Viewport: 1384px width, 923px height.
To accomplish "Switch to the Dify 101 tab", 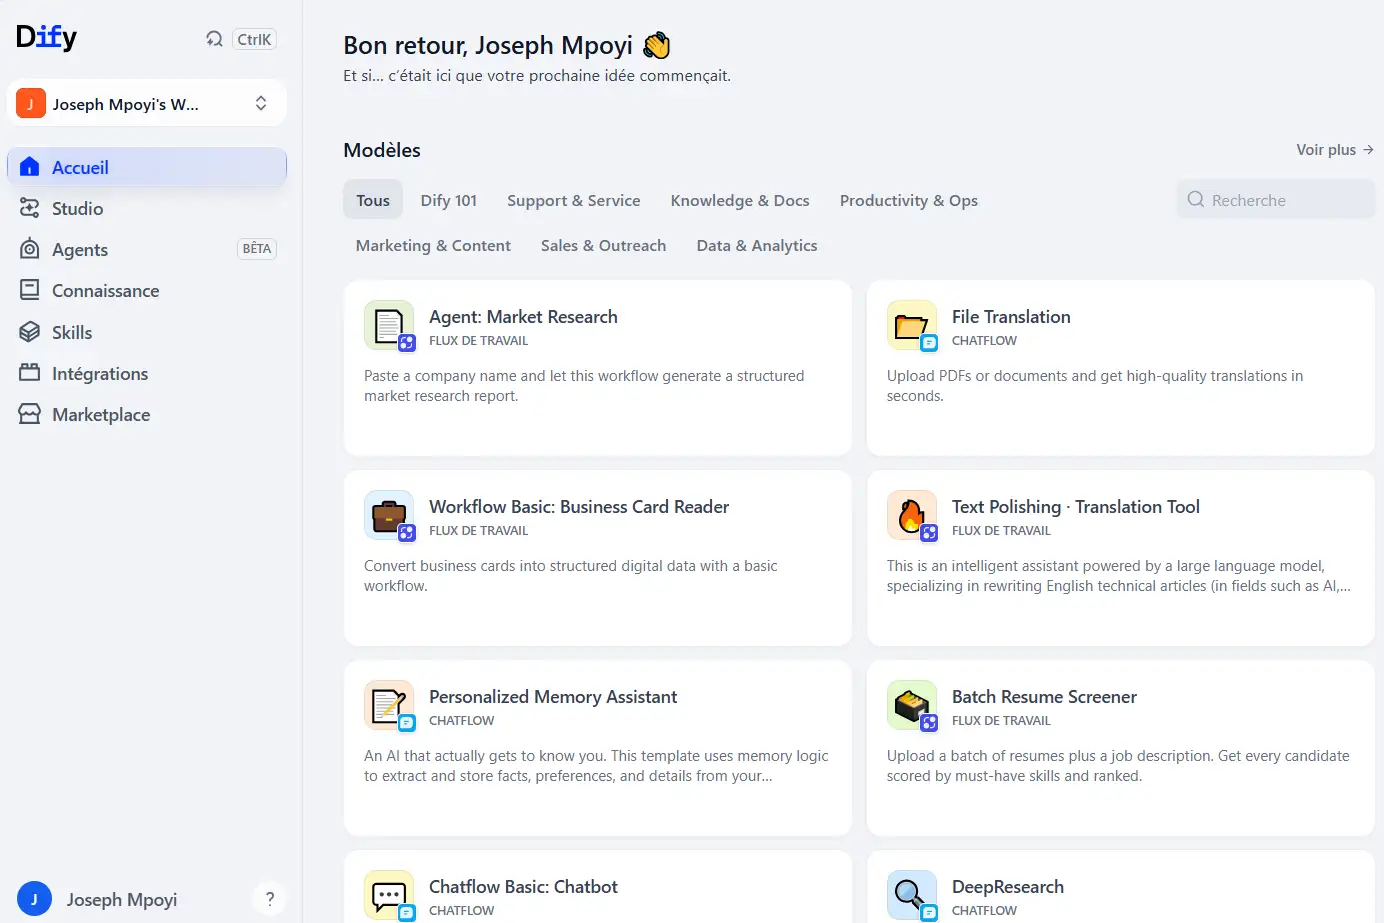I will coord(449,200).
